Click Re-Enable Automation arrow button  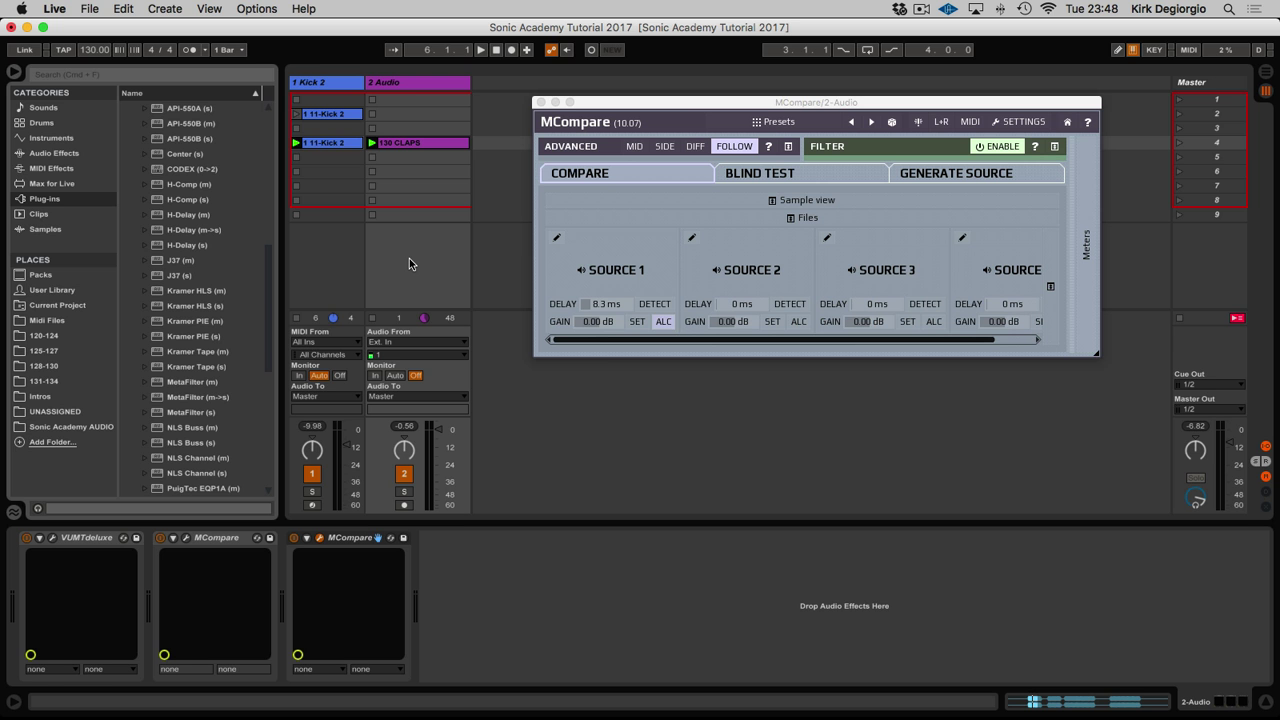point(567,50)
